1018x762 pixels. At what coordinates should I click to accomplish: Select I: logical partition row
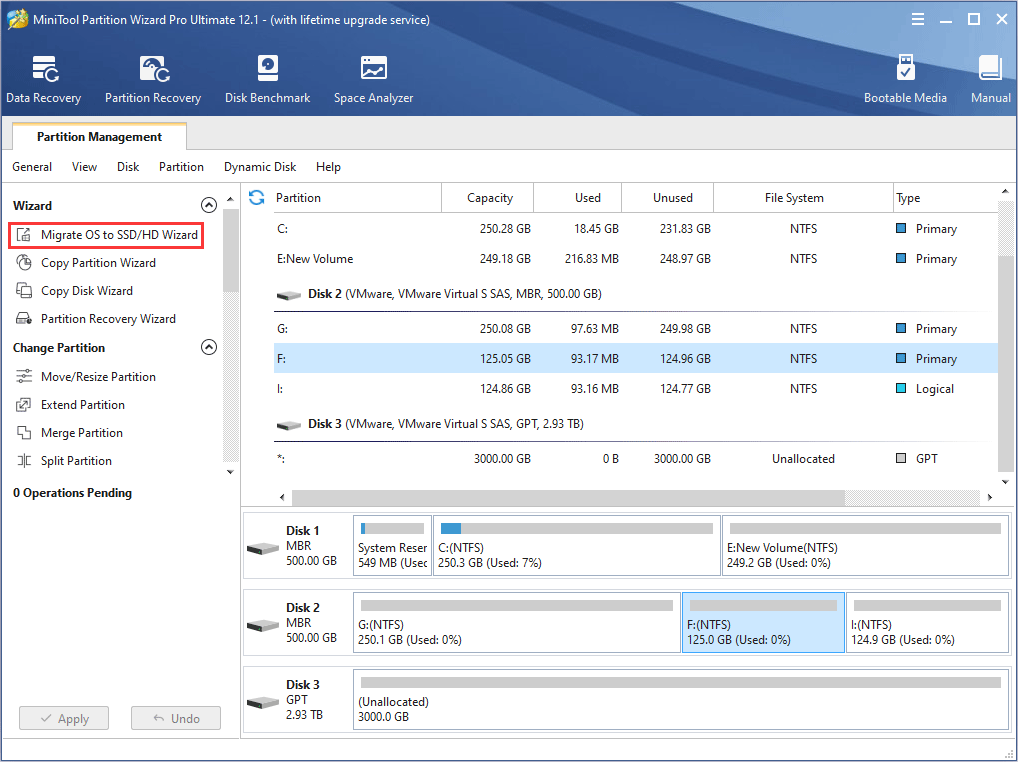[636, 388]
